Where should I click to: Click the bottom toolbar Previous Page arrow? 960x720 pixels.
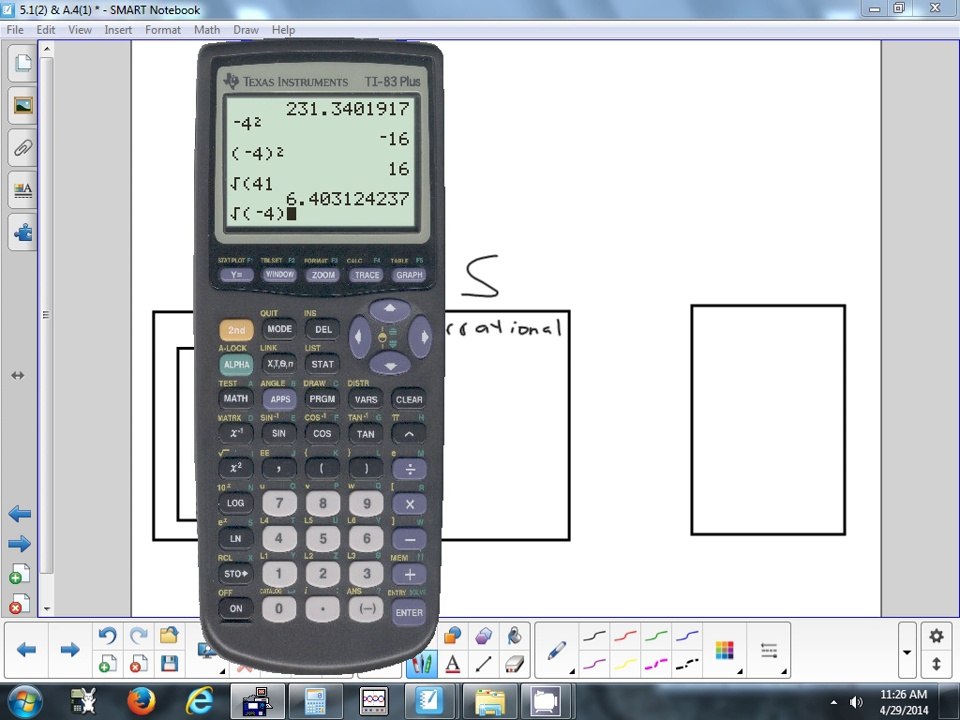tap(26, 650)
